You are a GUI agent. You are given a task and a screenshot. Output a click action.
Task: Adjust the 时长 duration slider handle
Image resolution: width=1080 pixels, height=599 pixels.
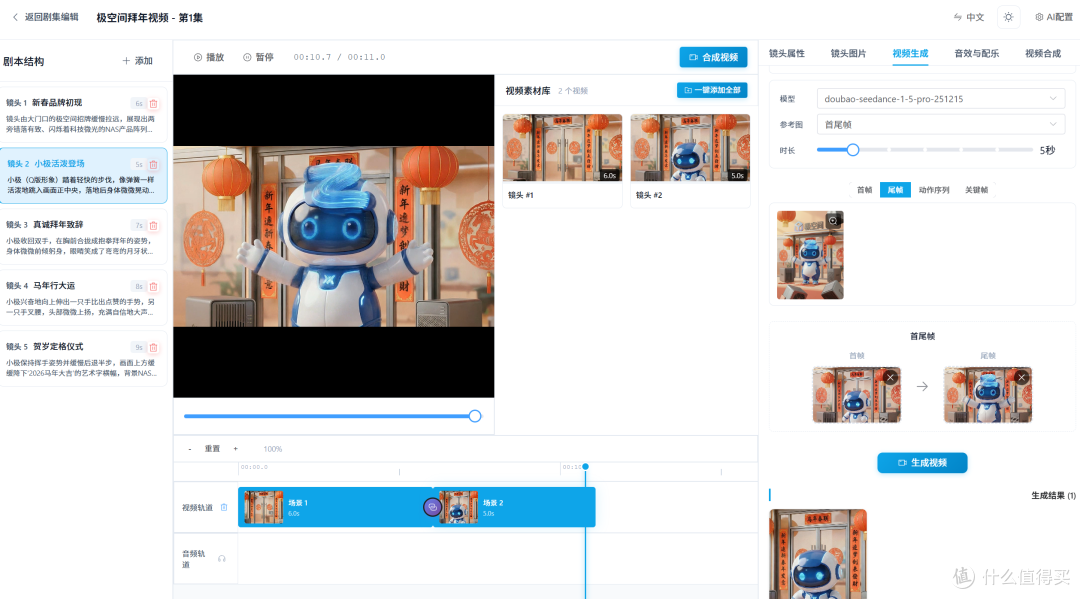click(x=853, y=149)
